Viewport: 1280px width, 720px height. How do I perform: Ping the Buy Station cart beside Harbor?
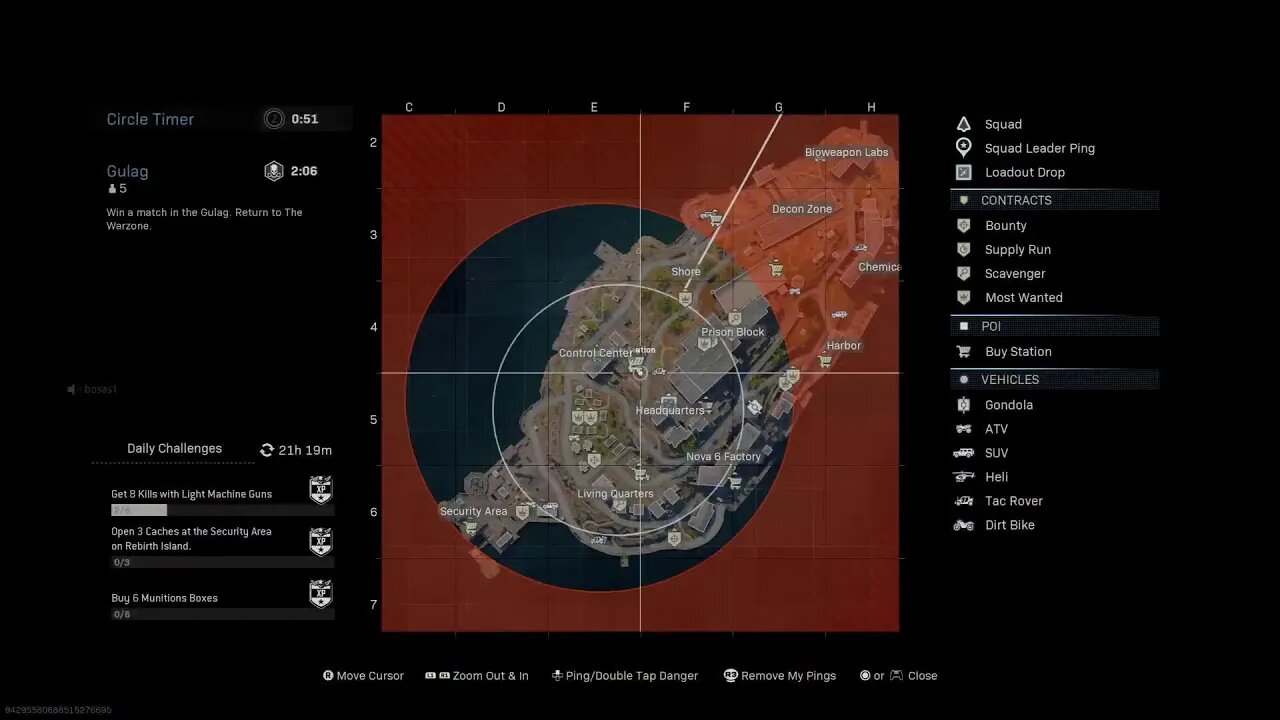pos(825,361)
